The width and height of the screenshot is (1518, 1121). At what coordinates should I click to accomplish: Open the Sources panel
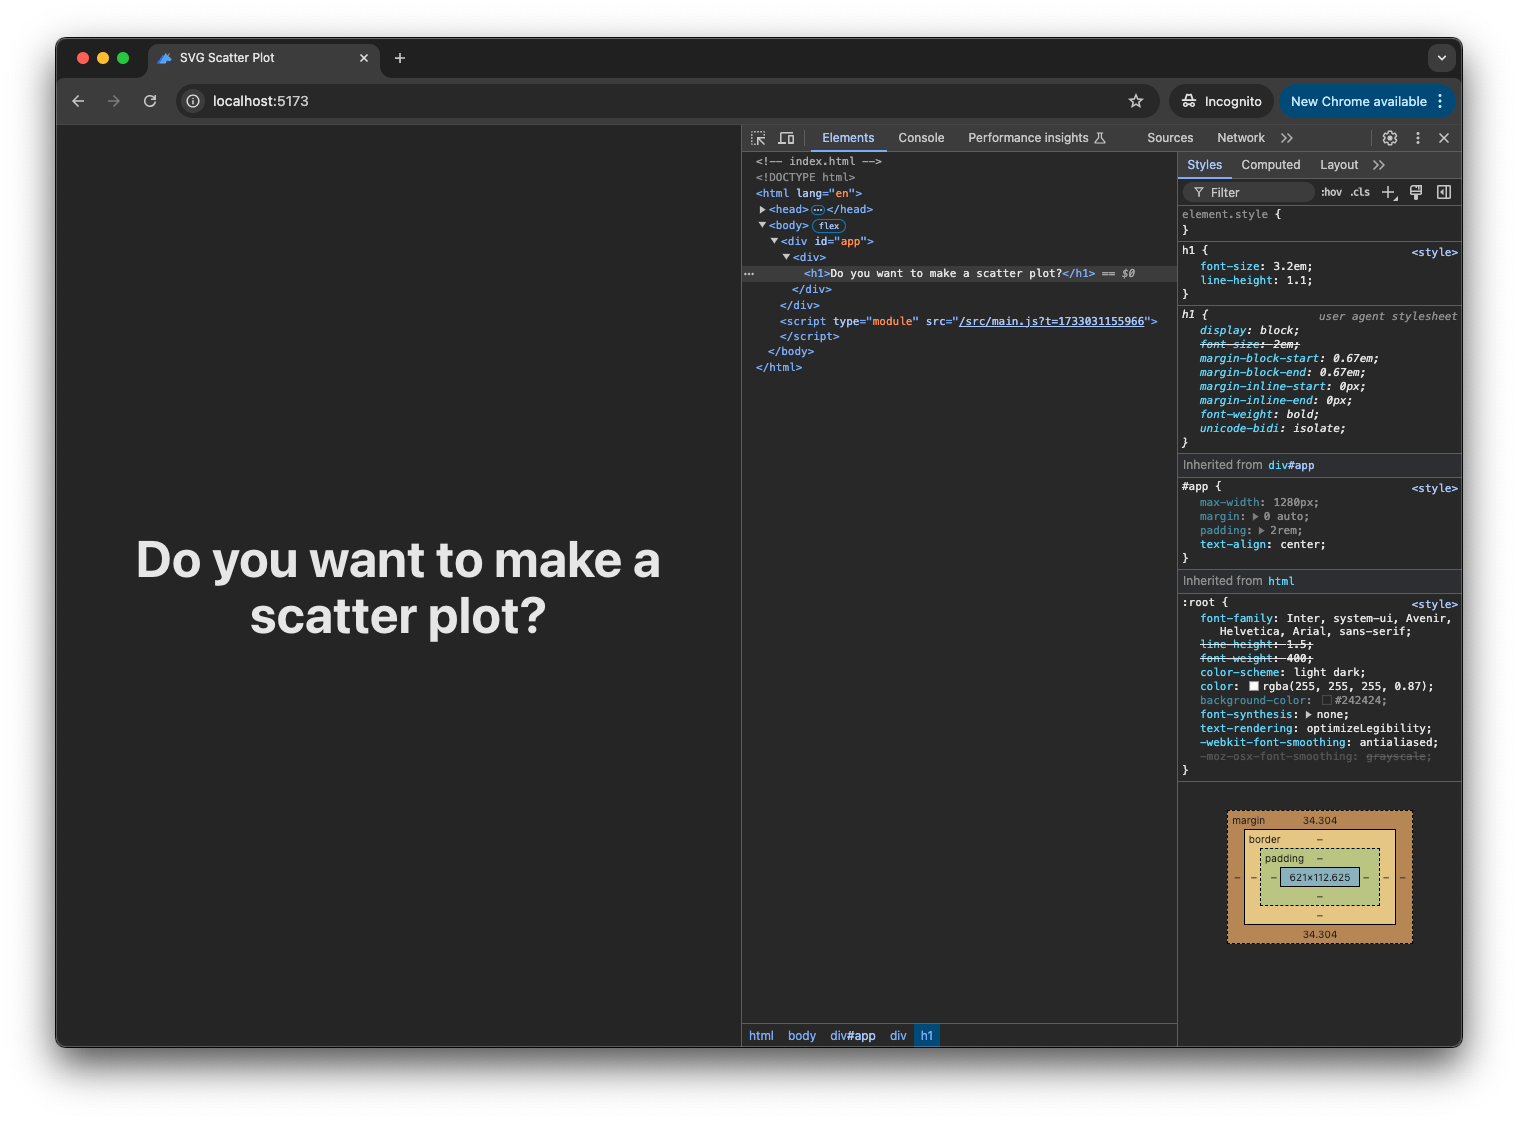point(1170,138)
